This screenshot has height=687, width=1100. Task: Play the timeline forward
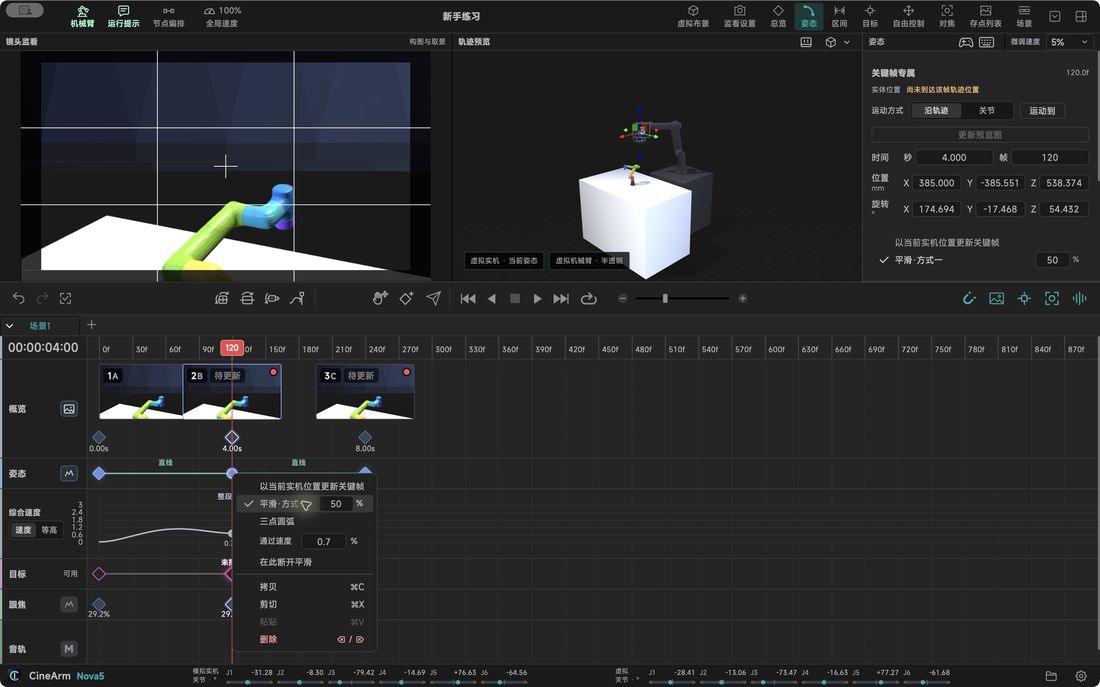click(537, 298)
